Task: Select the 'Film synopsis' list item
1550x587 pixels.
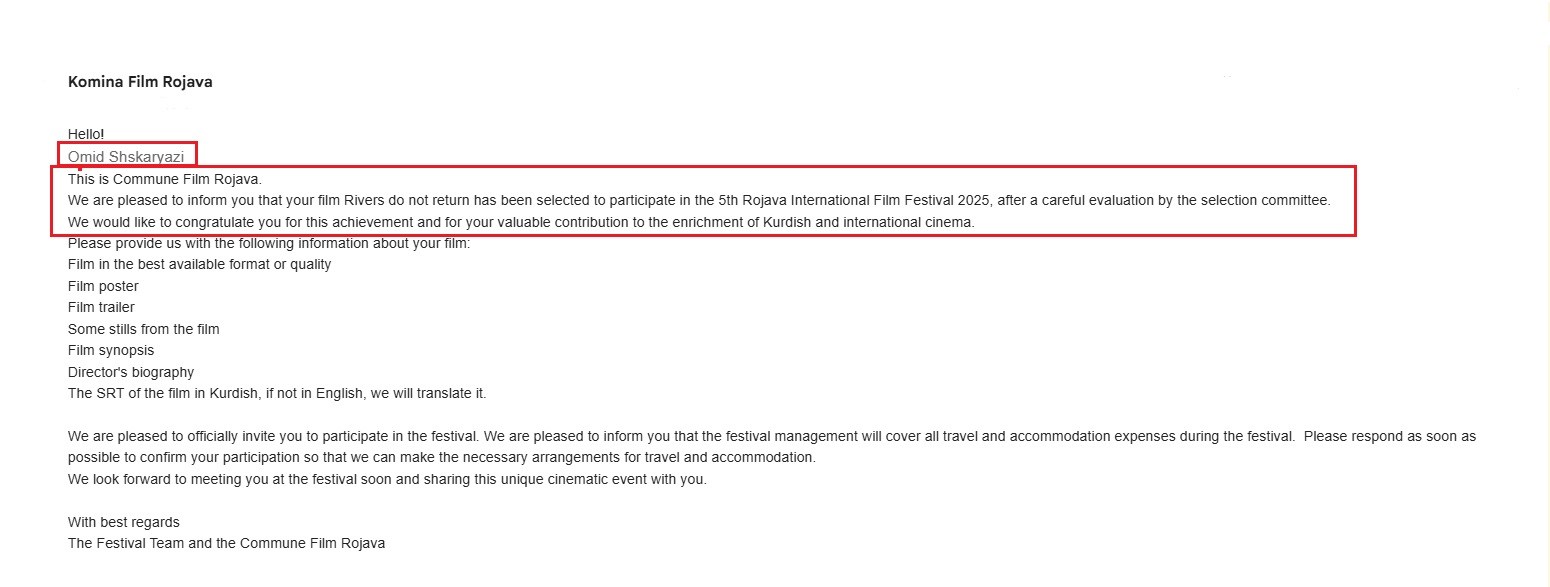Action: [111, 351]
